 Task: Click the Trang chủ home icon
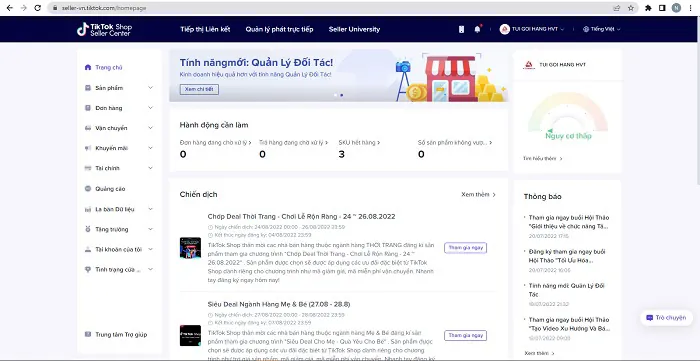tap(88, 67)
